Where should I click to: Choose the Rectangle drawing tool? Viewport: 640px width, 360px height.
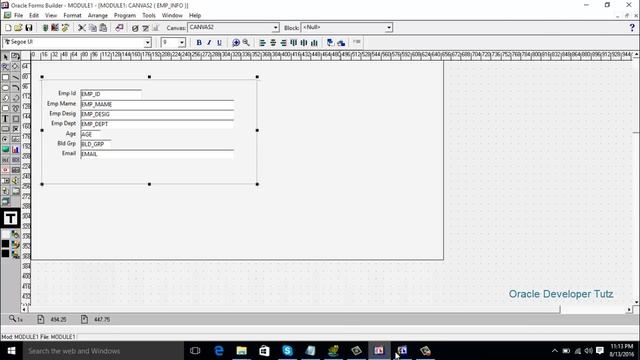pyautogui.click(x=5, y=77)
